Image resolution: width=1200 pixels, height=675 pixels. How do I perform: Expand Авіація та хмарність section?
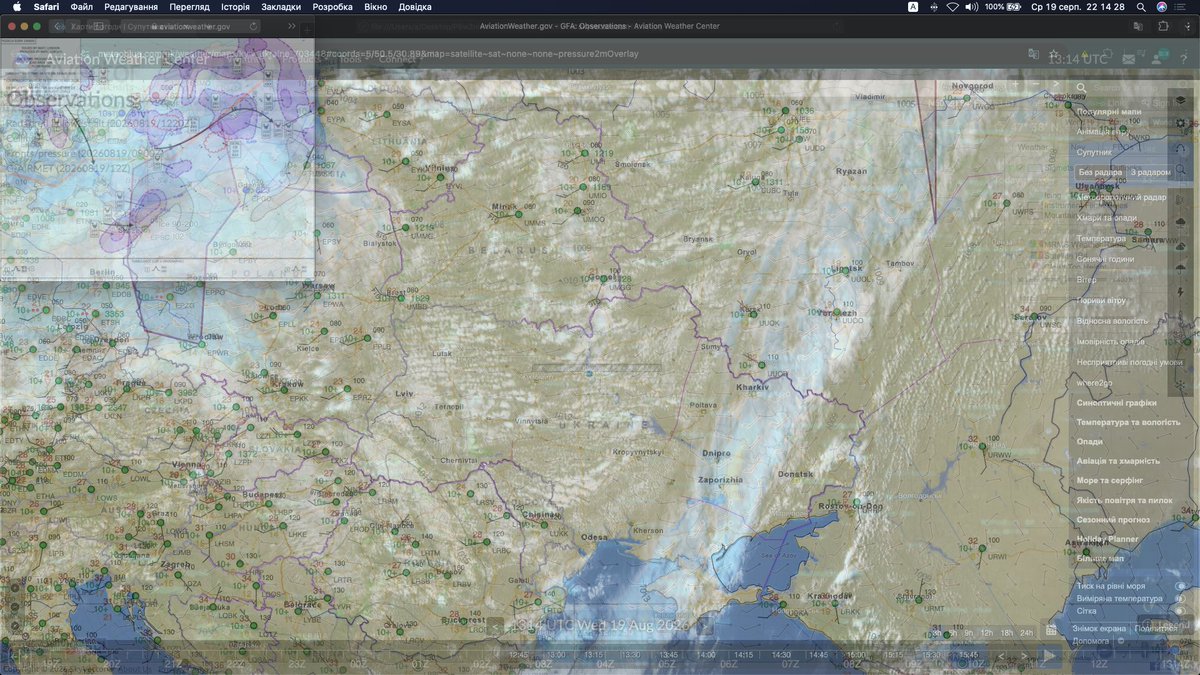coord(1118,461)
